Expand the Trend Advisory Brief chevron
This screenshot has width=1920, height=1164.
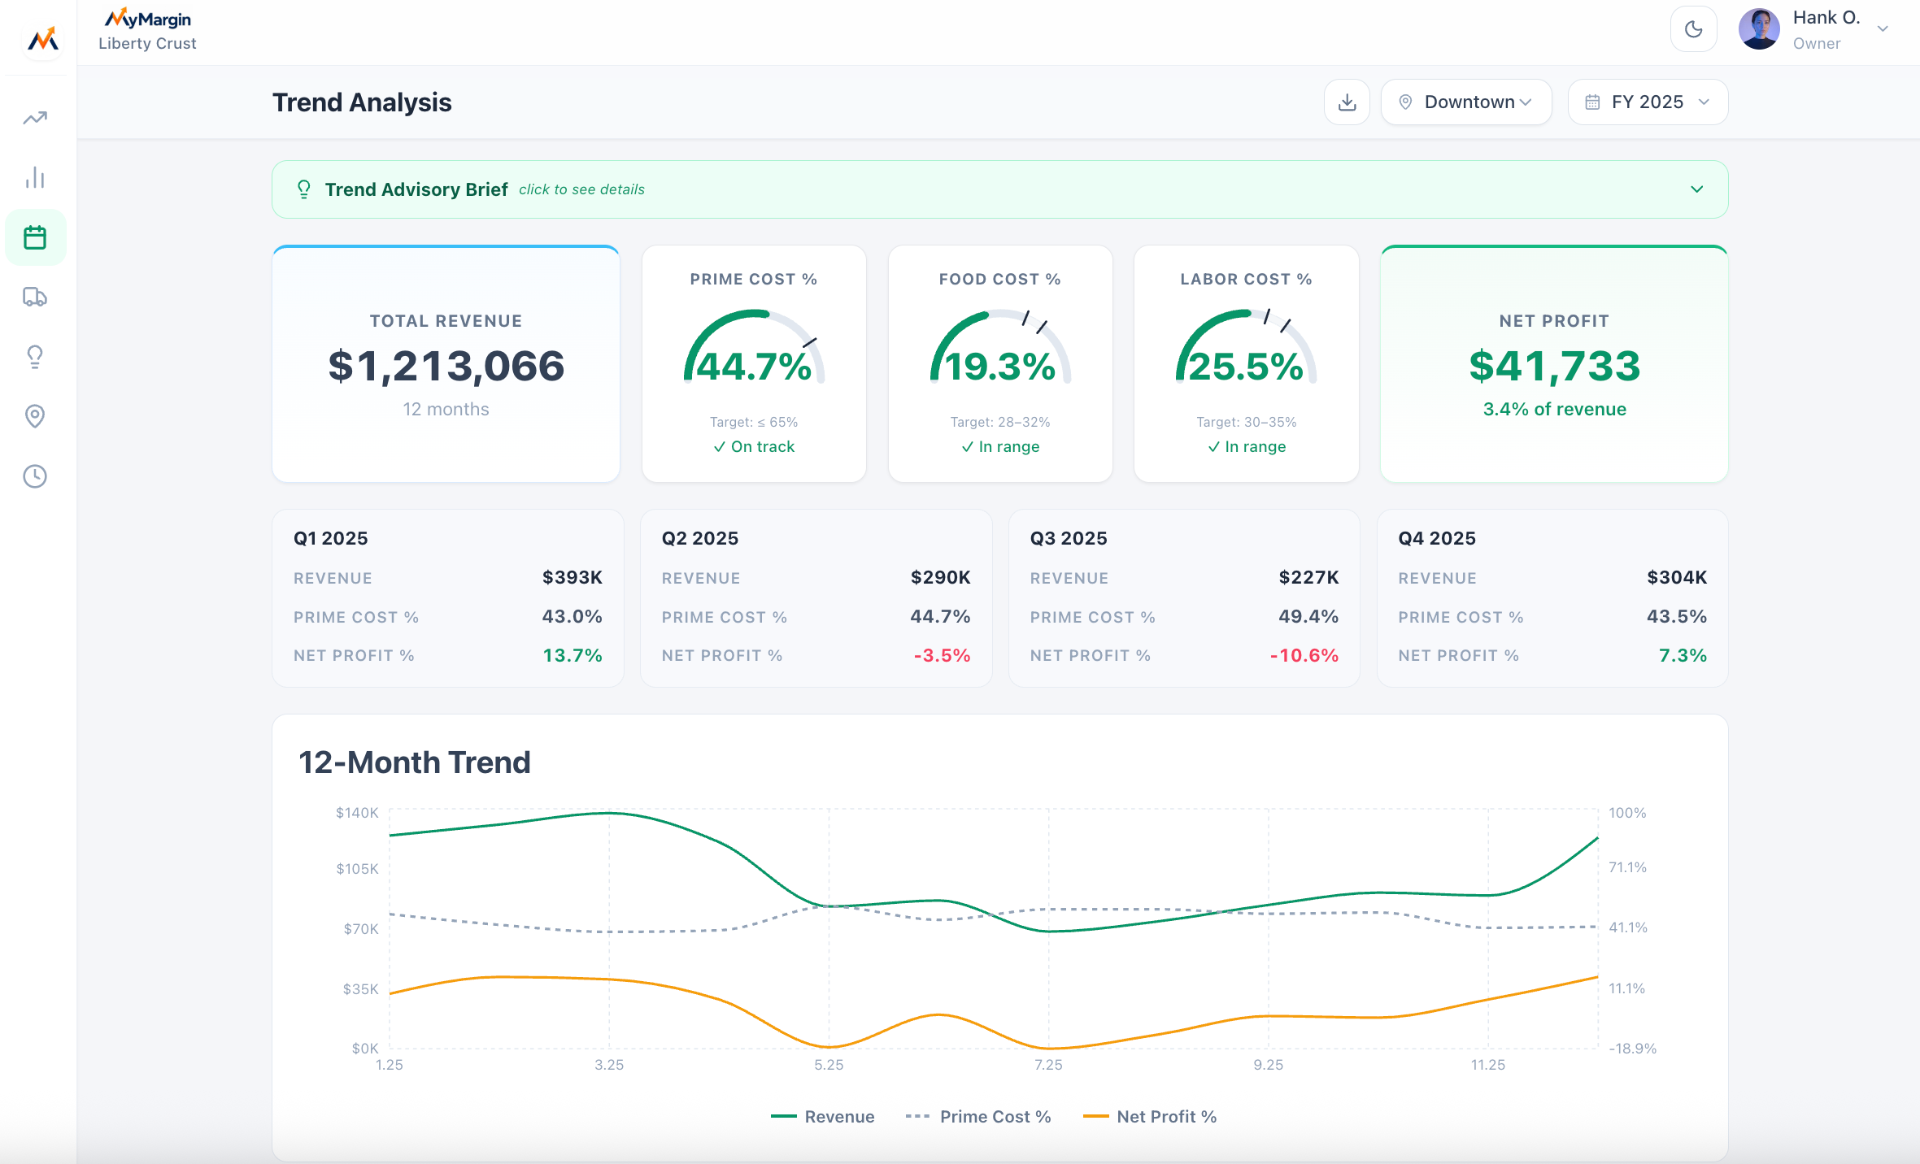click(1697, 189)
